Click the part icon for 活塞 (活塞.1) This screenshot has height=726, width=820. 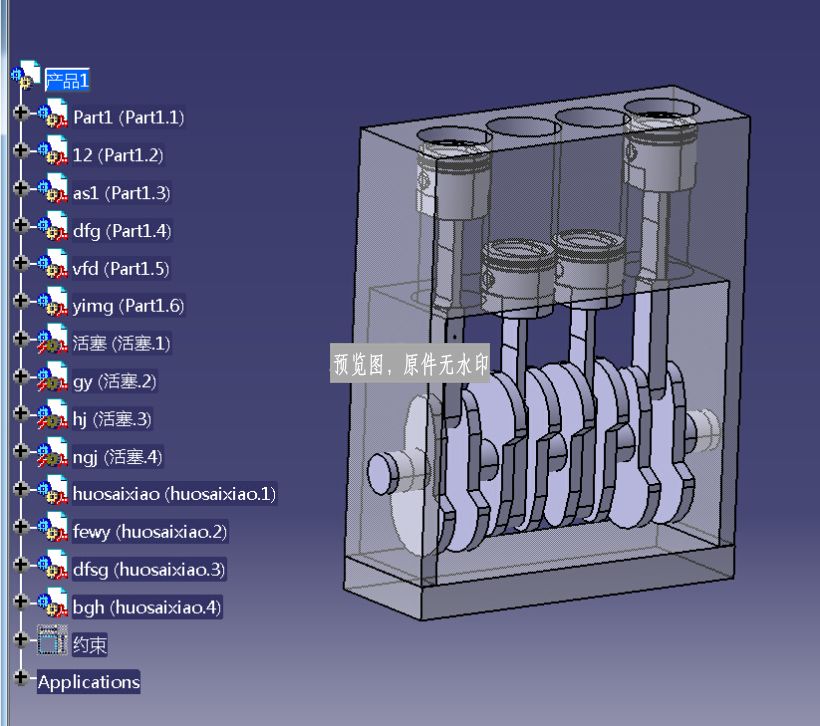(52, 340)
